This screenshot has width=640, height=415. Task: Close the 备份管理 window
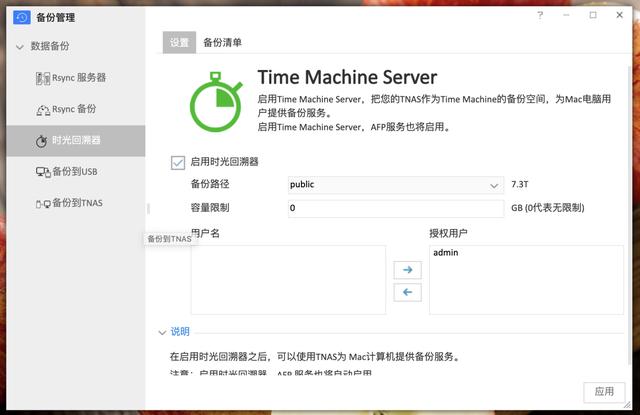619,15
